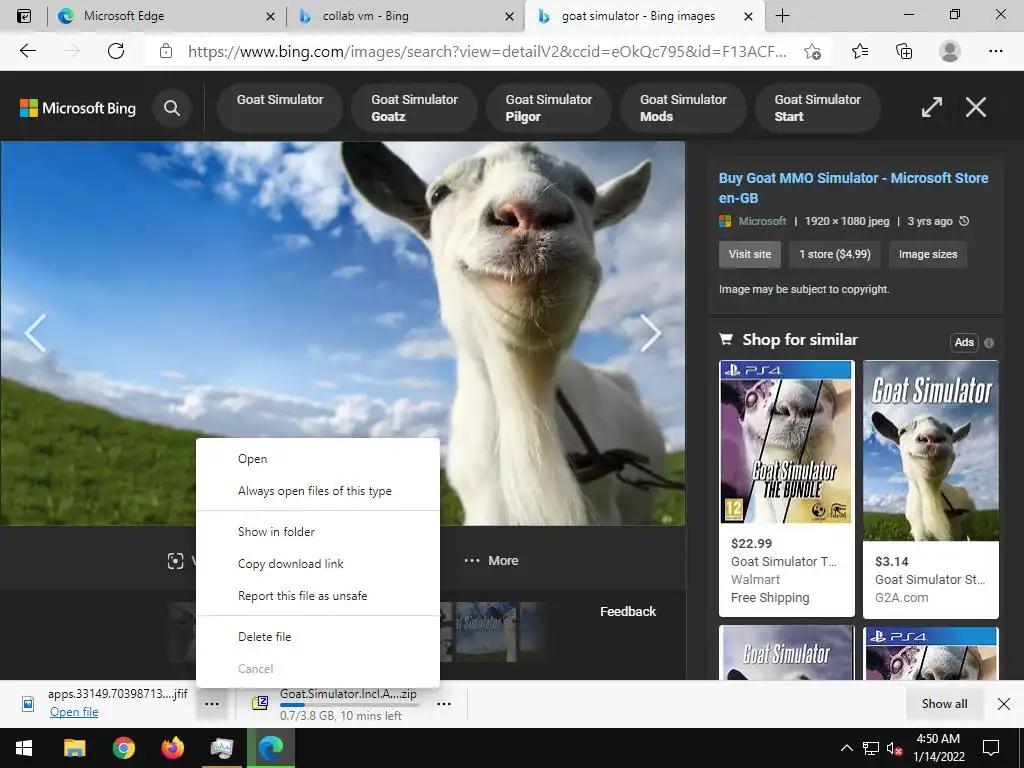Screen dimensions: 1024x768
Task: Click the Goat Simulator Mods chip
Action: point(683,108)
